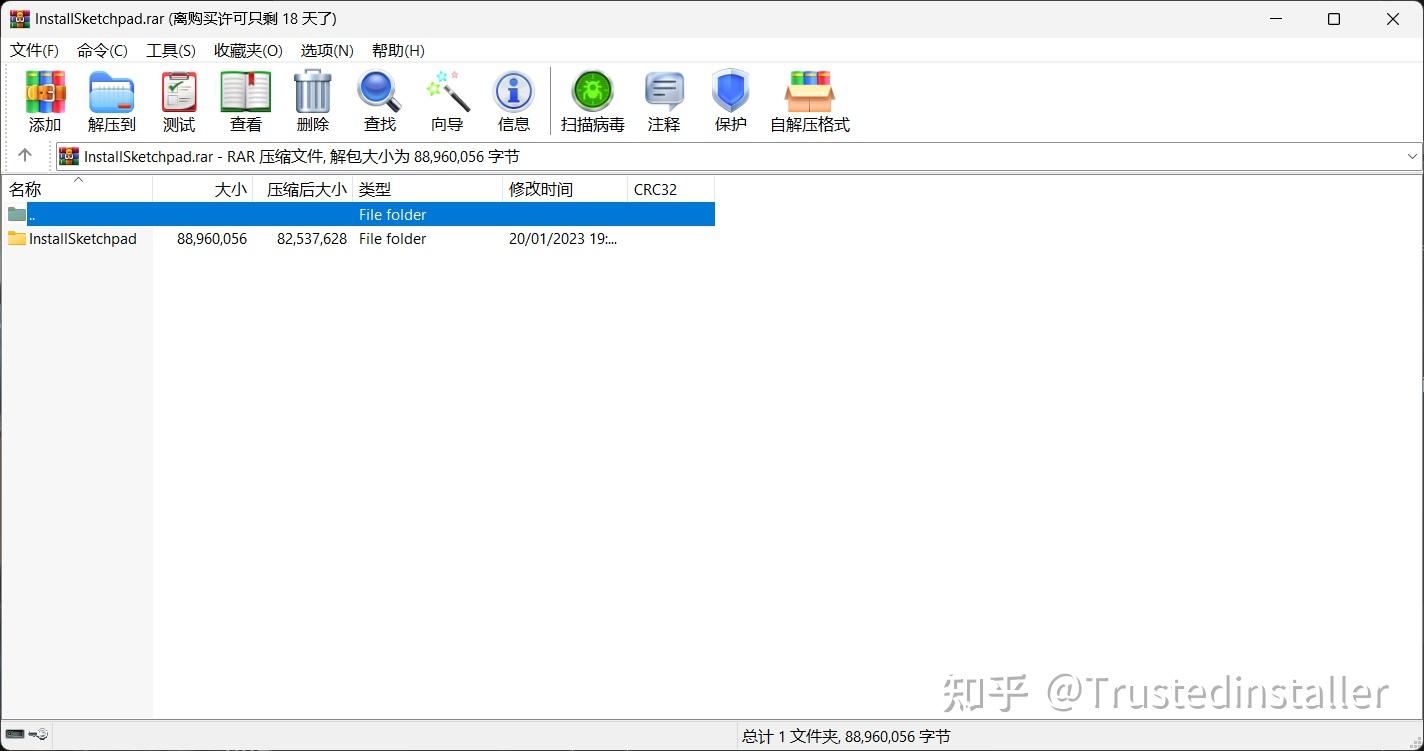Open the address bar dropdown arrow
This screenshot has height=751, width=1424.
click(x=1410, y=156)
